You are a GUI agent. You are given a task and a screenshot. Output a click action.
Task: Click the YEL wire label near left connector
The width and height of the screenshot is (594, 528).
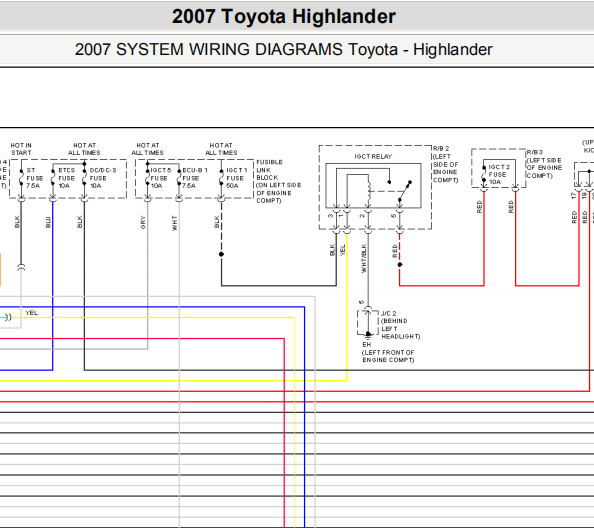pos(31,313)
